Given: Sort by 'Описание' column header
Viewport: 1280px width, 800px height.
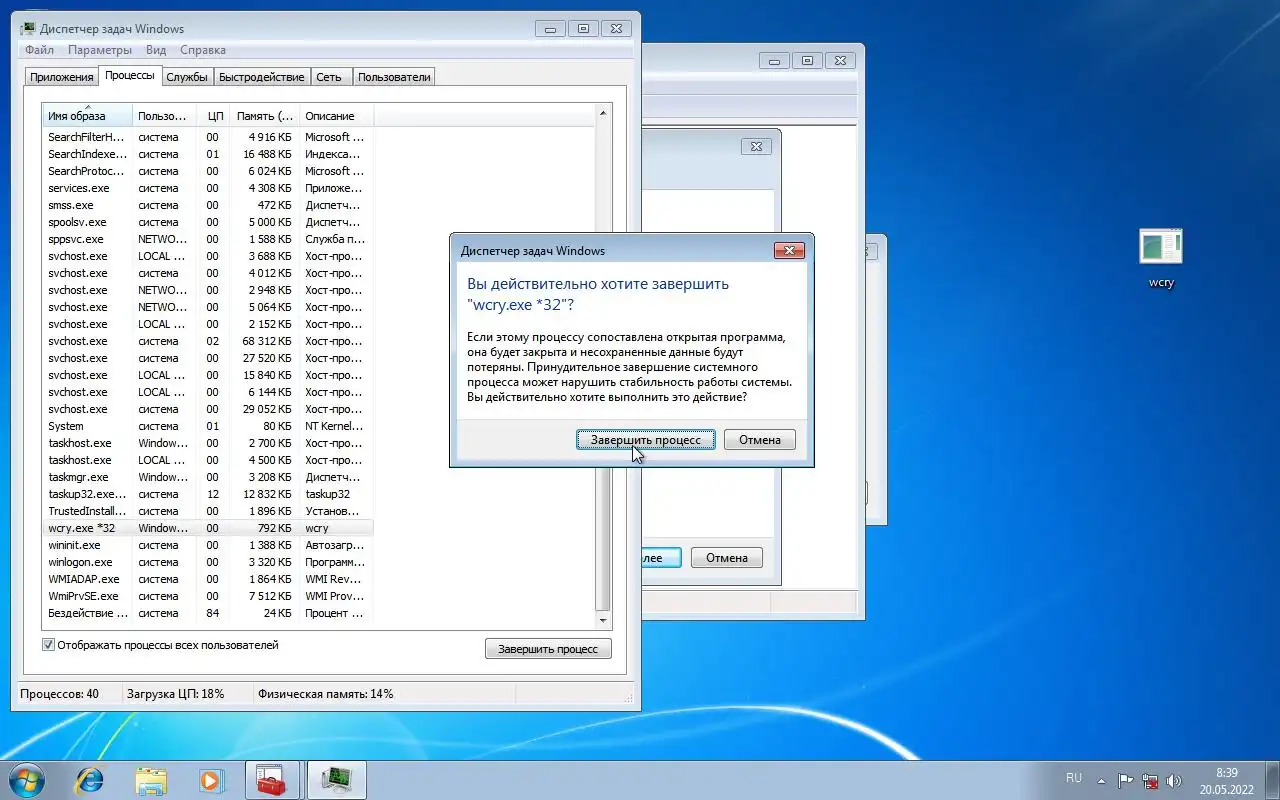Looking at the screenshot, I should (x=335, y=115).
